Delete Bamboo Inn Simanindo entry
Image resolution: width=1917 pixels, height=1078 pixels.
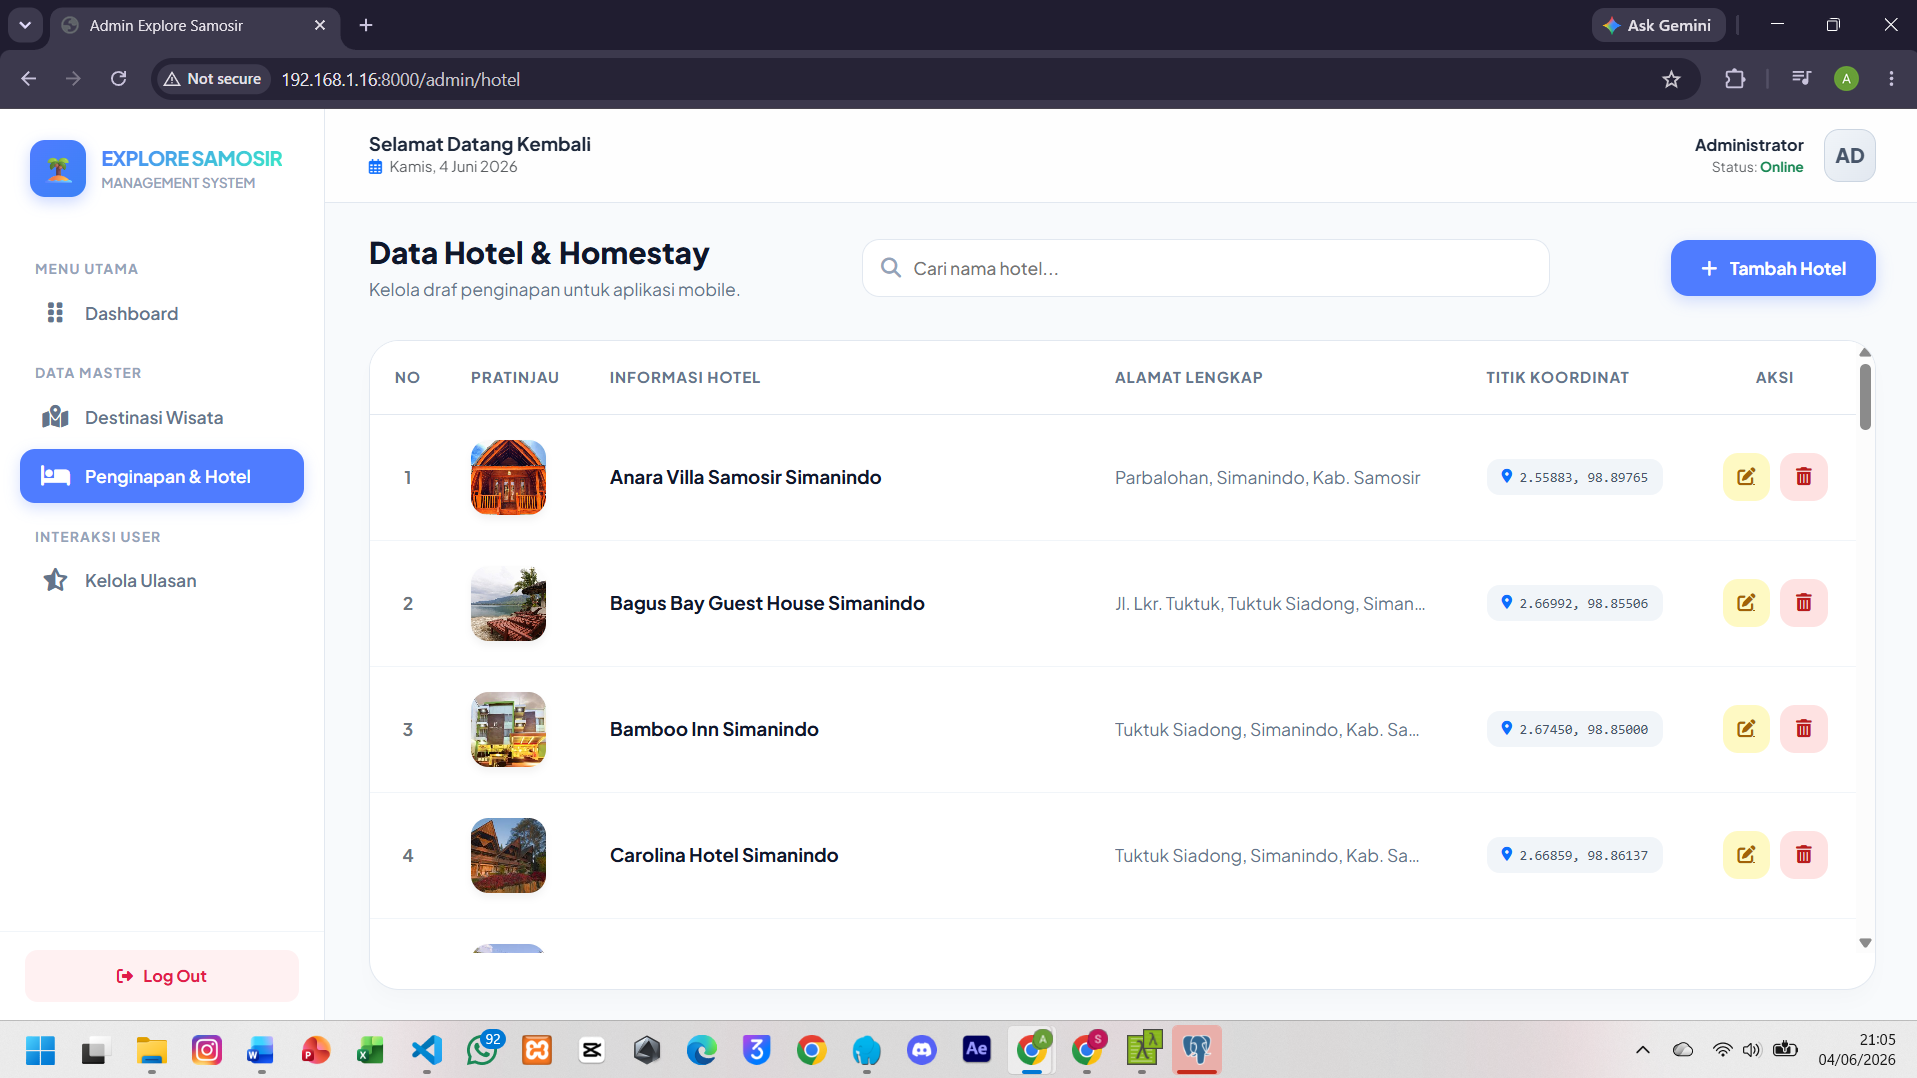[x=1804, y=729]
